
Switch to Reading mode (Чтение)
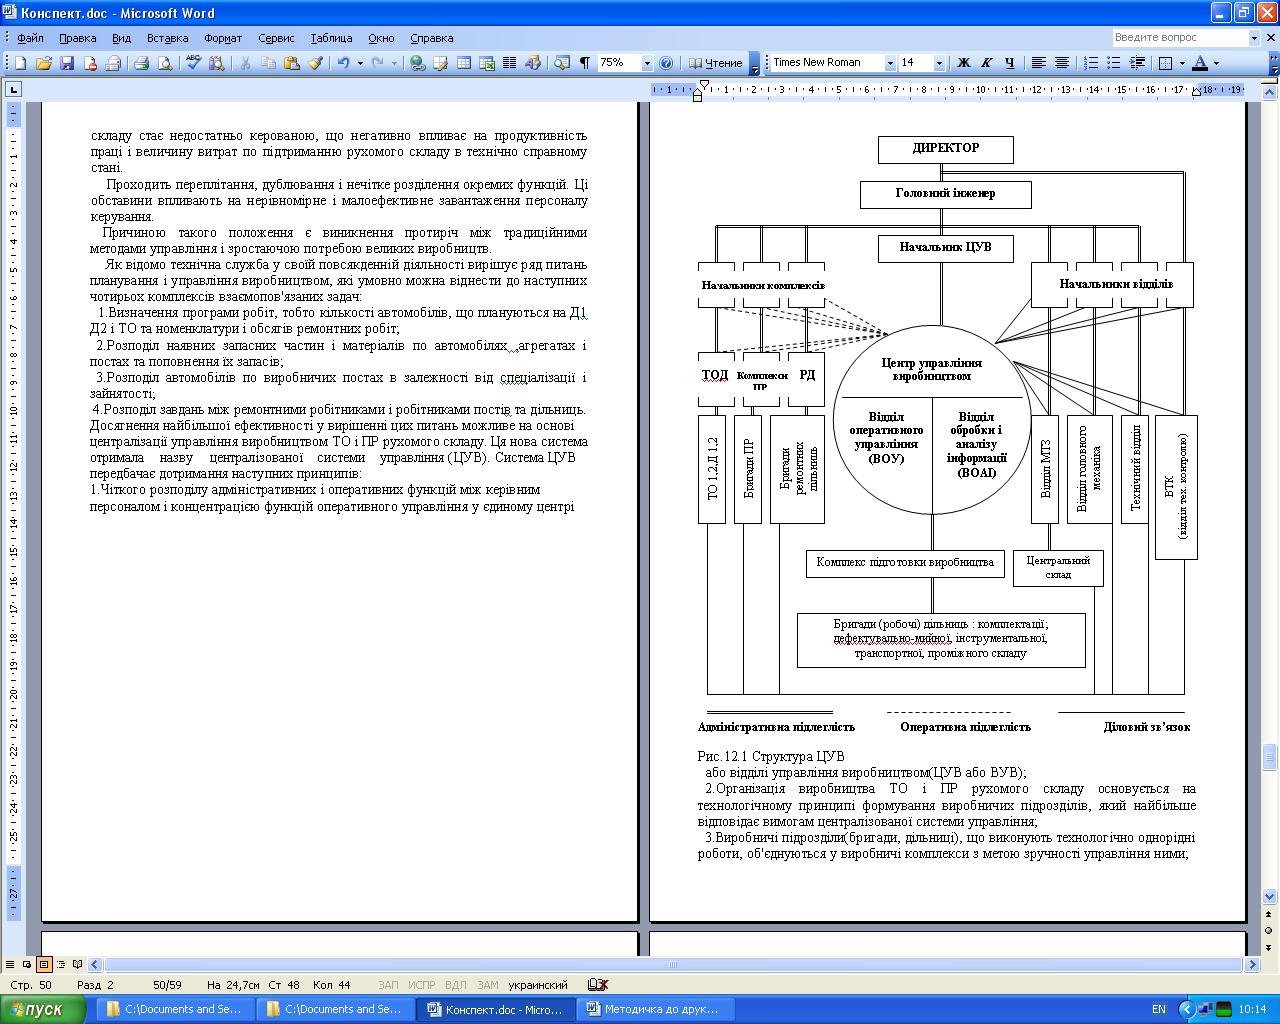pyautogui.click(x=716, y=63)
